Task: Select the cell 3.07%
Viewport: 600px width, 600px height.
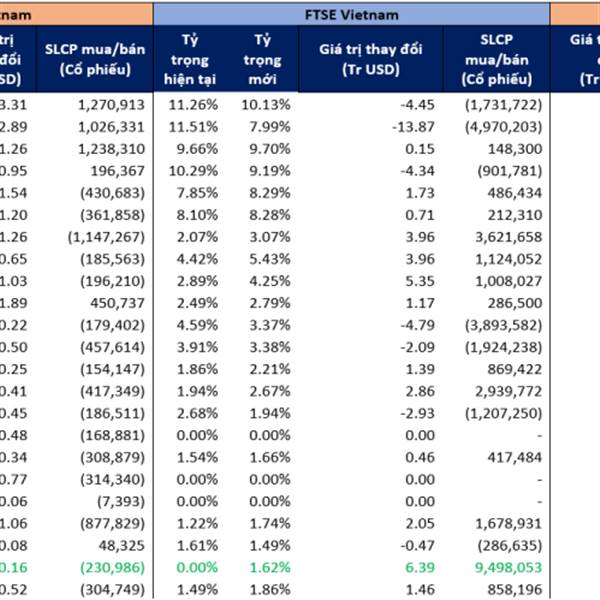Action: click(x=270, y=237)
